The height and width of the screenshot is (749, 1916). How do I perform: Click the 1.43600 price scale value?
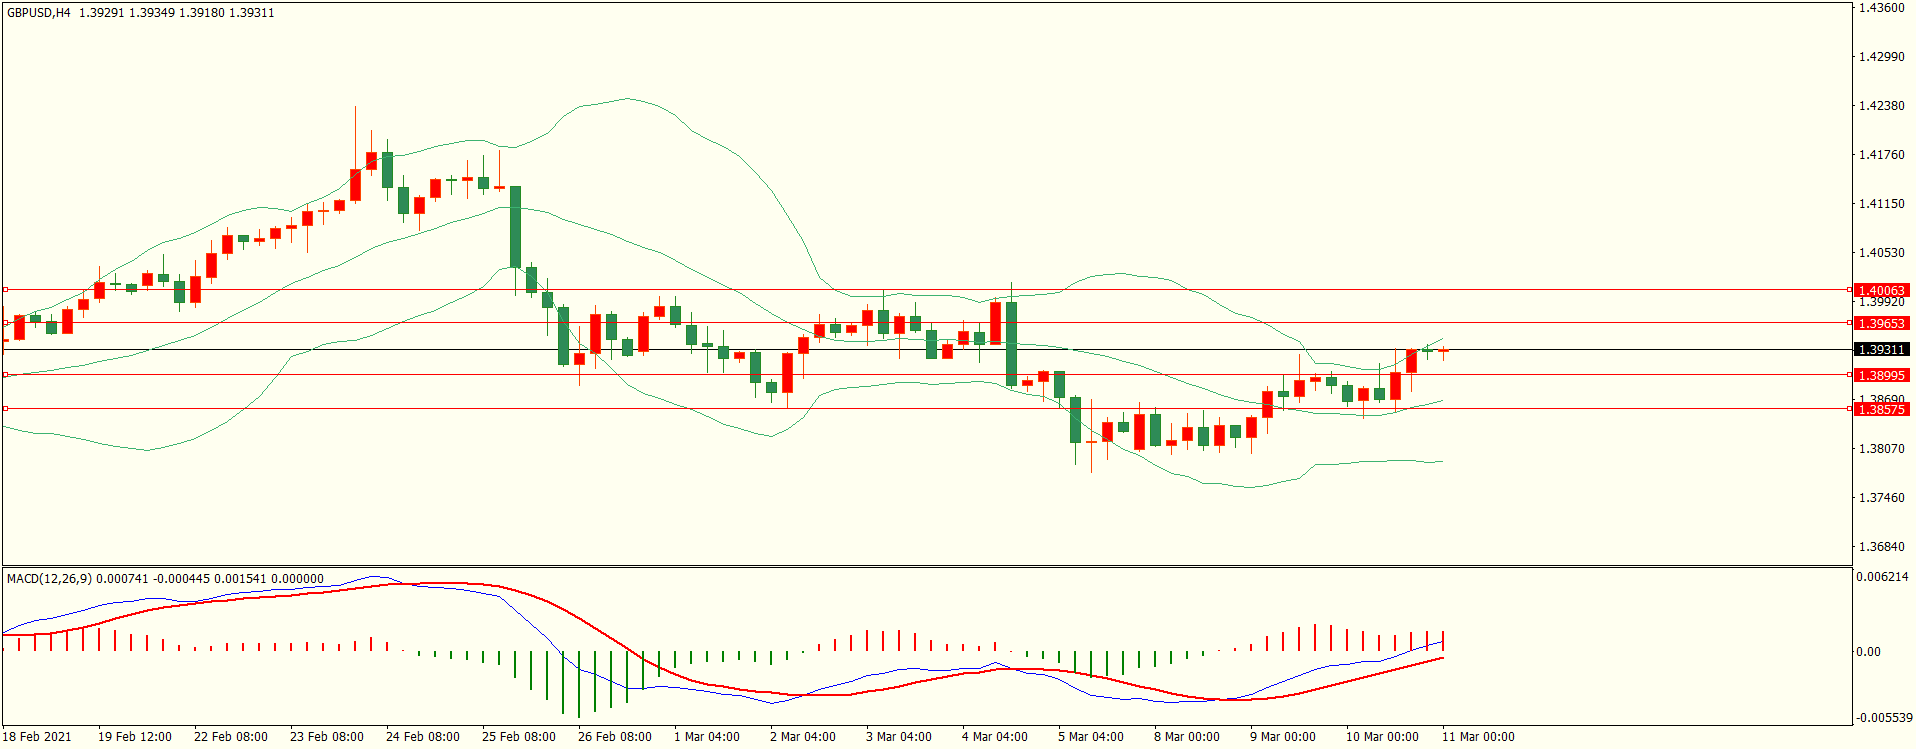click(1881, 8)
